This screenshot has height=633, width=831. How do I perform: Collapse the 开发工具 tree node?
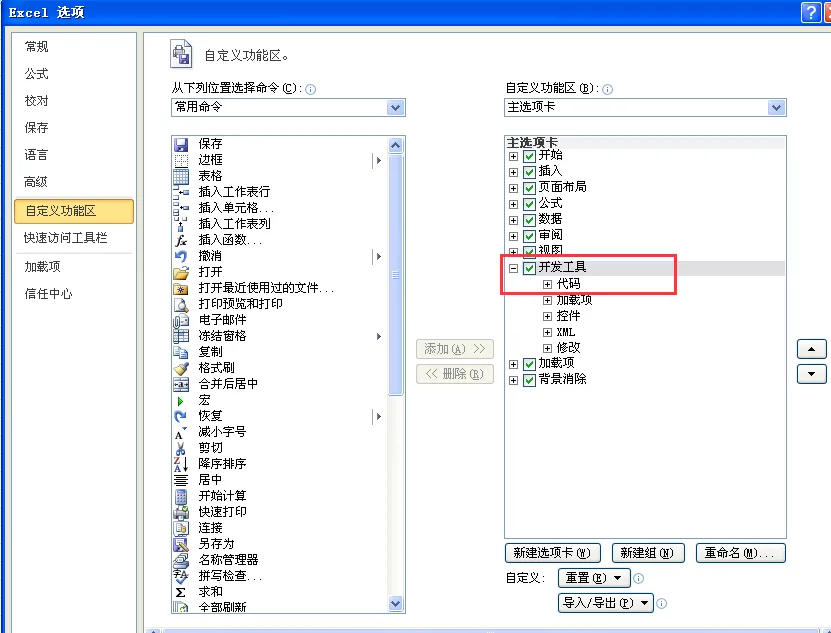[x=513, y=268]
